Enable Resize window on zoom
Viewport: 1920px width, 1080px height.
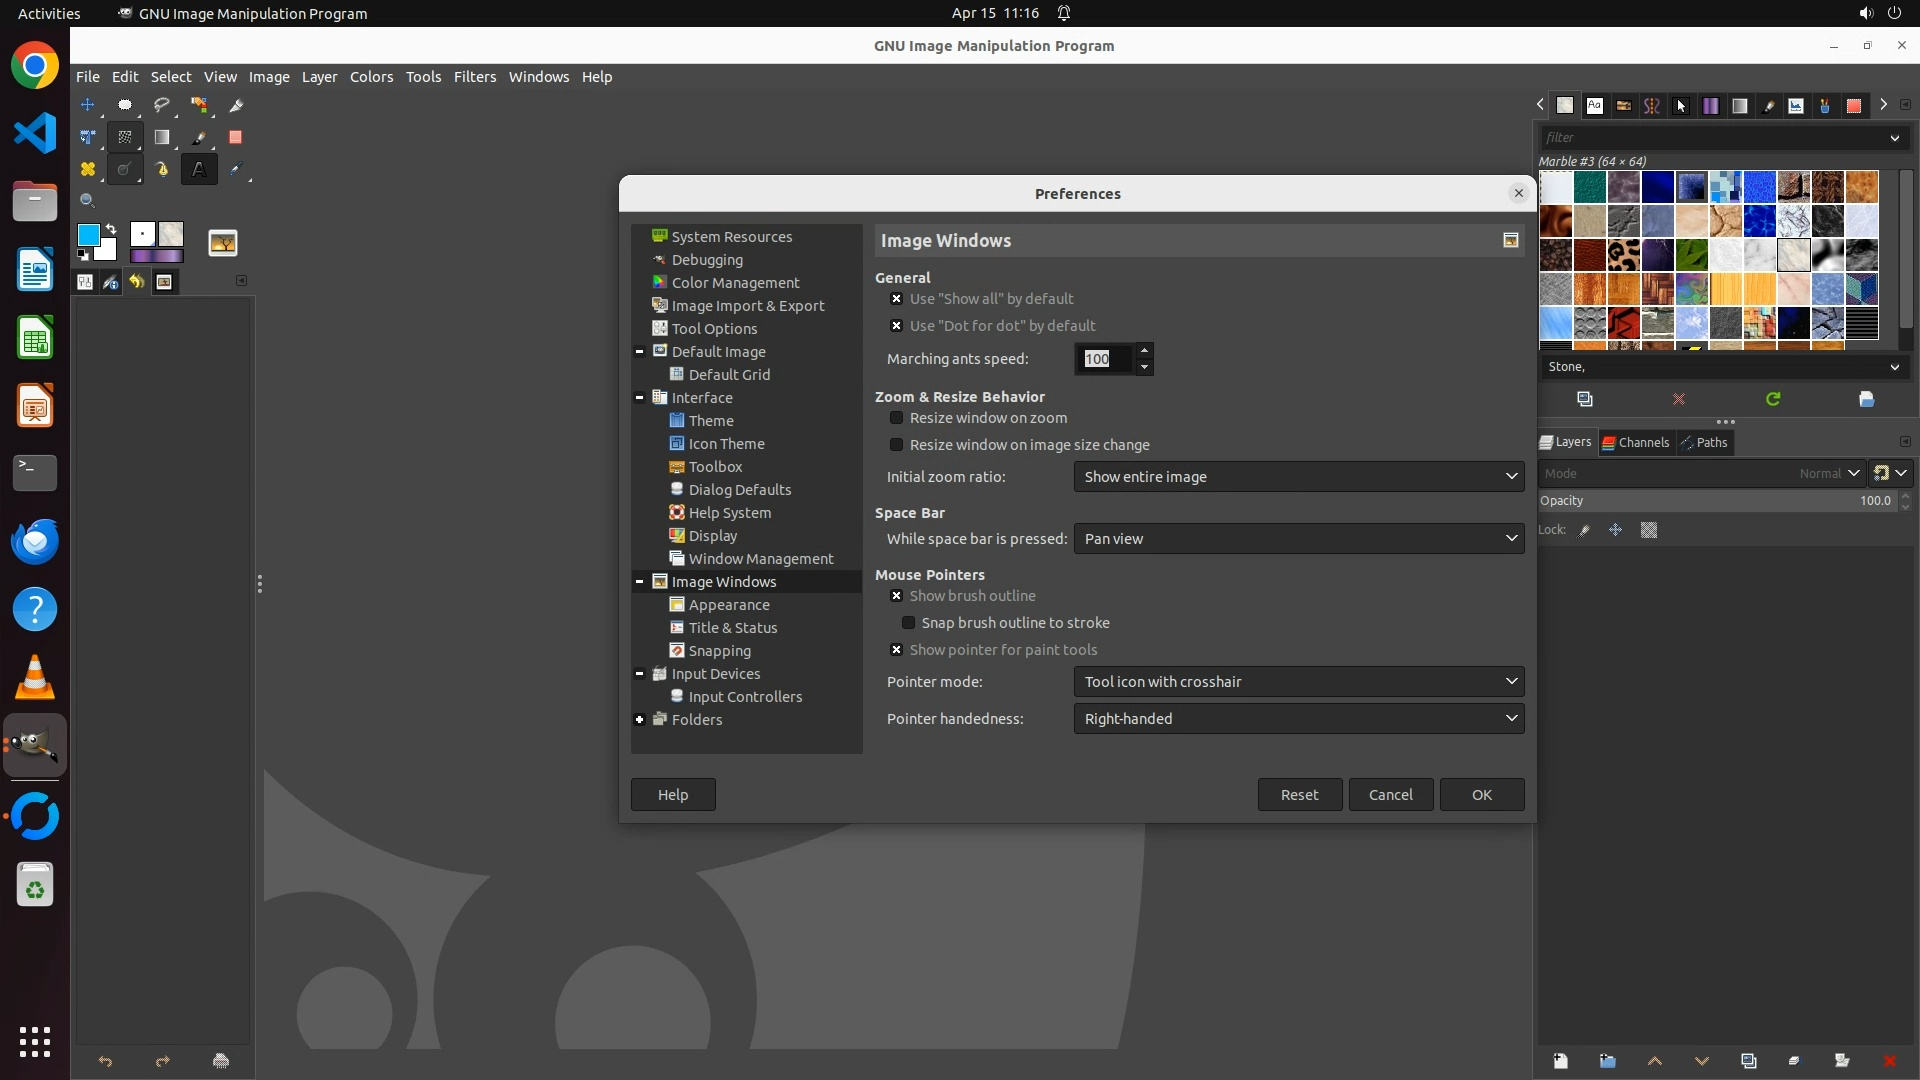[x=897, y=418]
